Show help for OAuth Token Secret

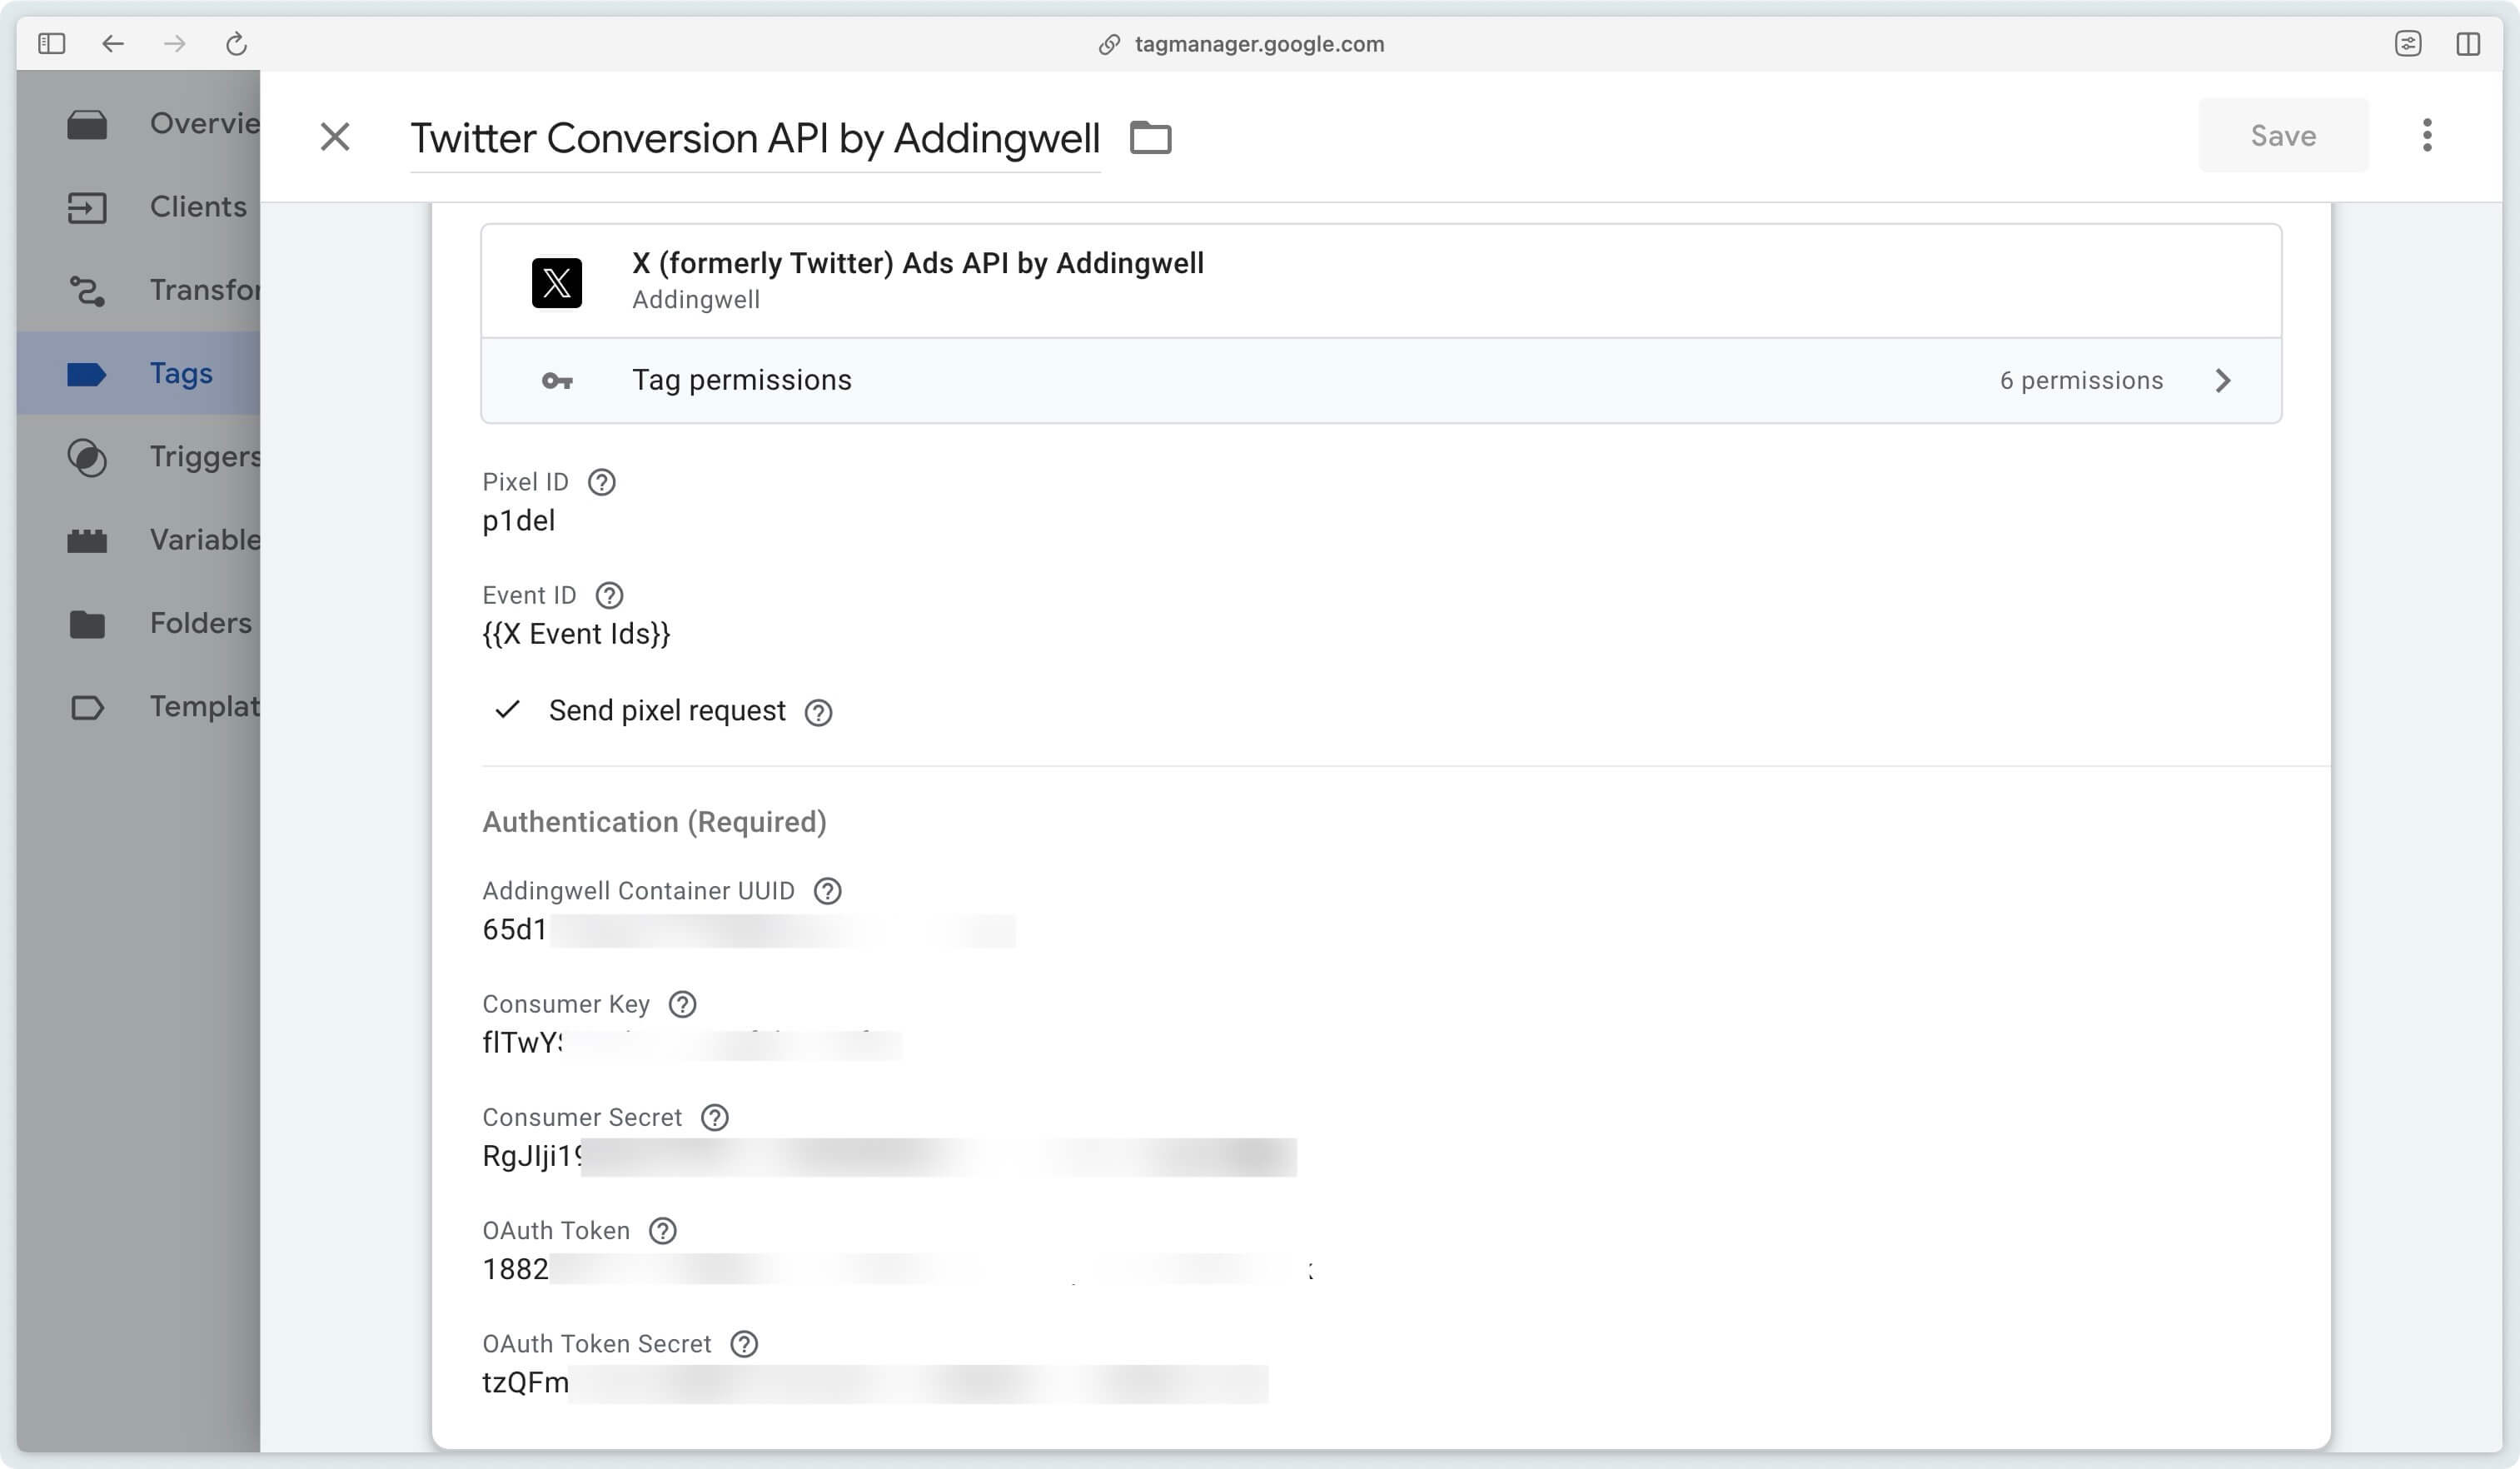pos(744,1344)
